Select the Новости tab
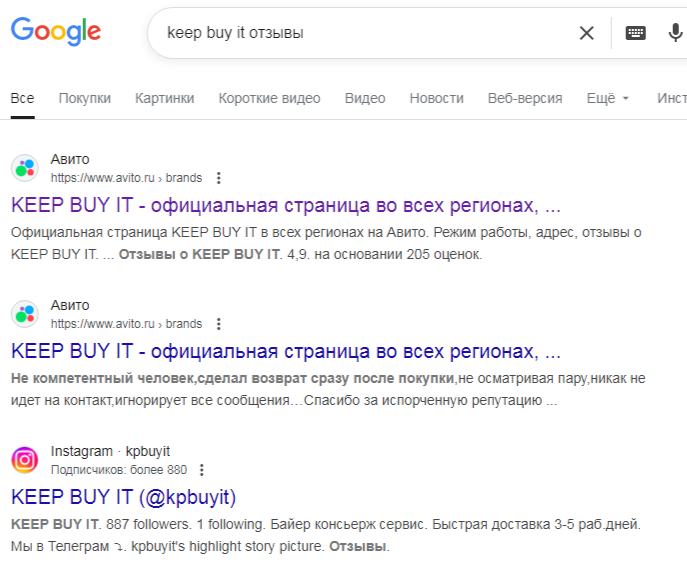The height and width of the screenshot is (568, 687). tap(437, 98)
